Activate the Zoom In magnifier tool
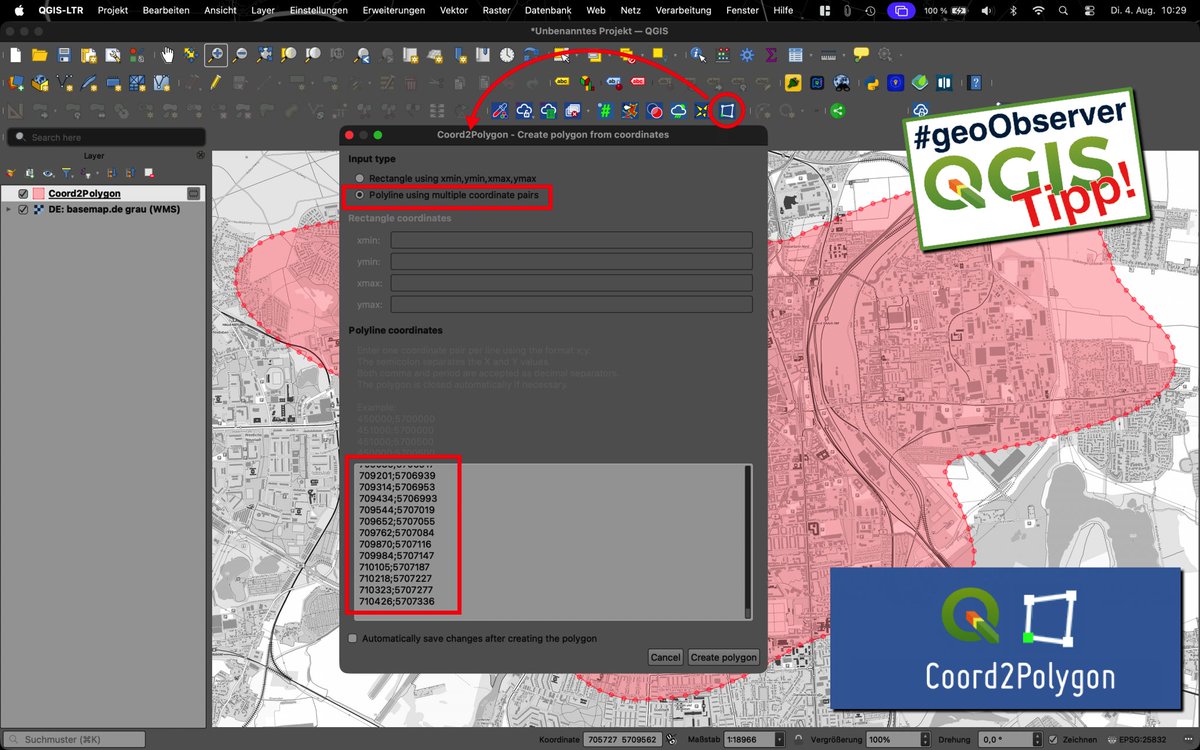Screen dimensions: 1200x750 coord(216,55)
